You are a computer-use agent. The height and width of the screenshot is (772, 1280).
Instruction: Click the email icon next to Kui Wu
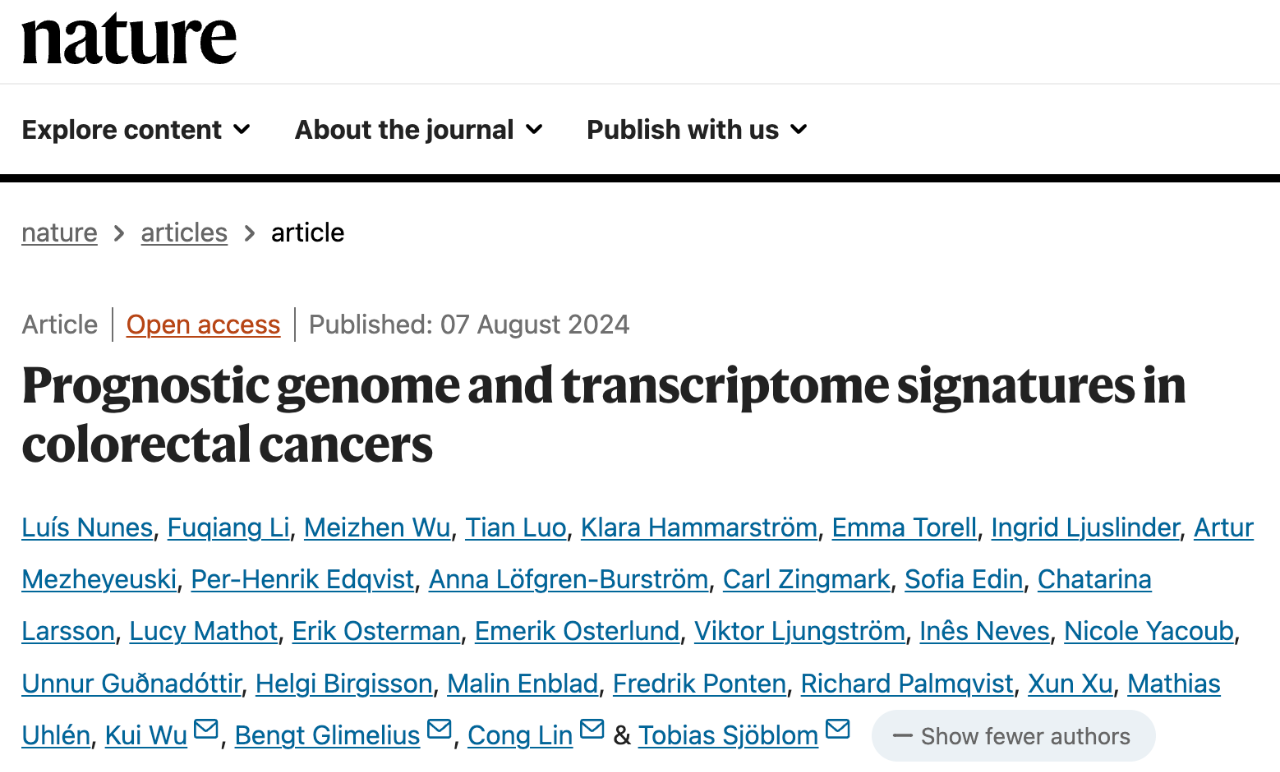206,731
